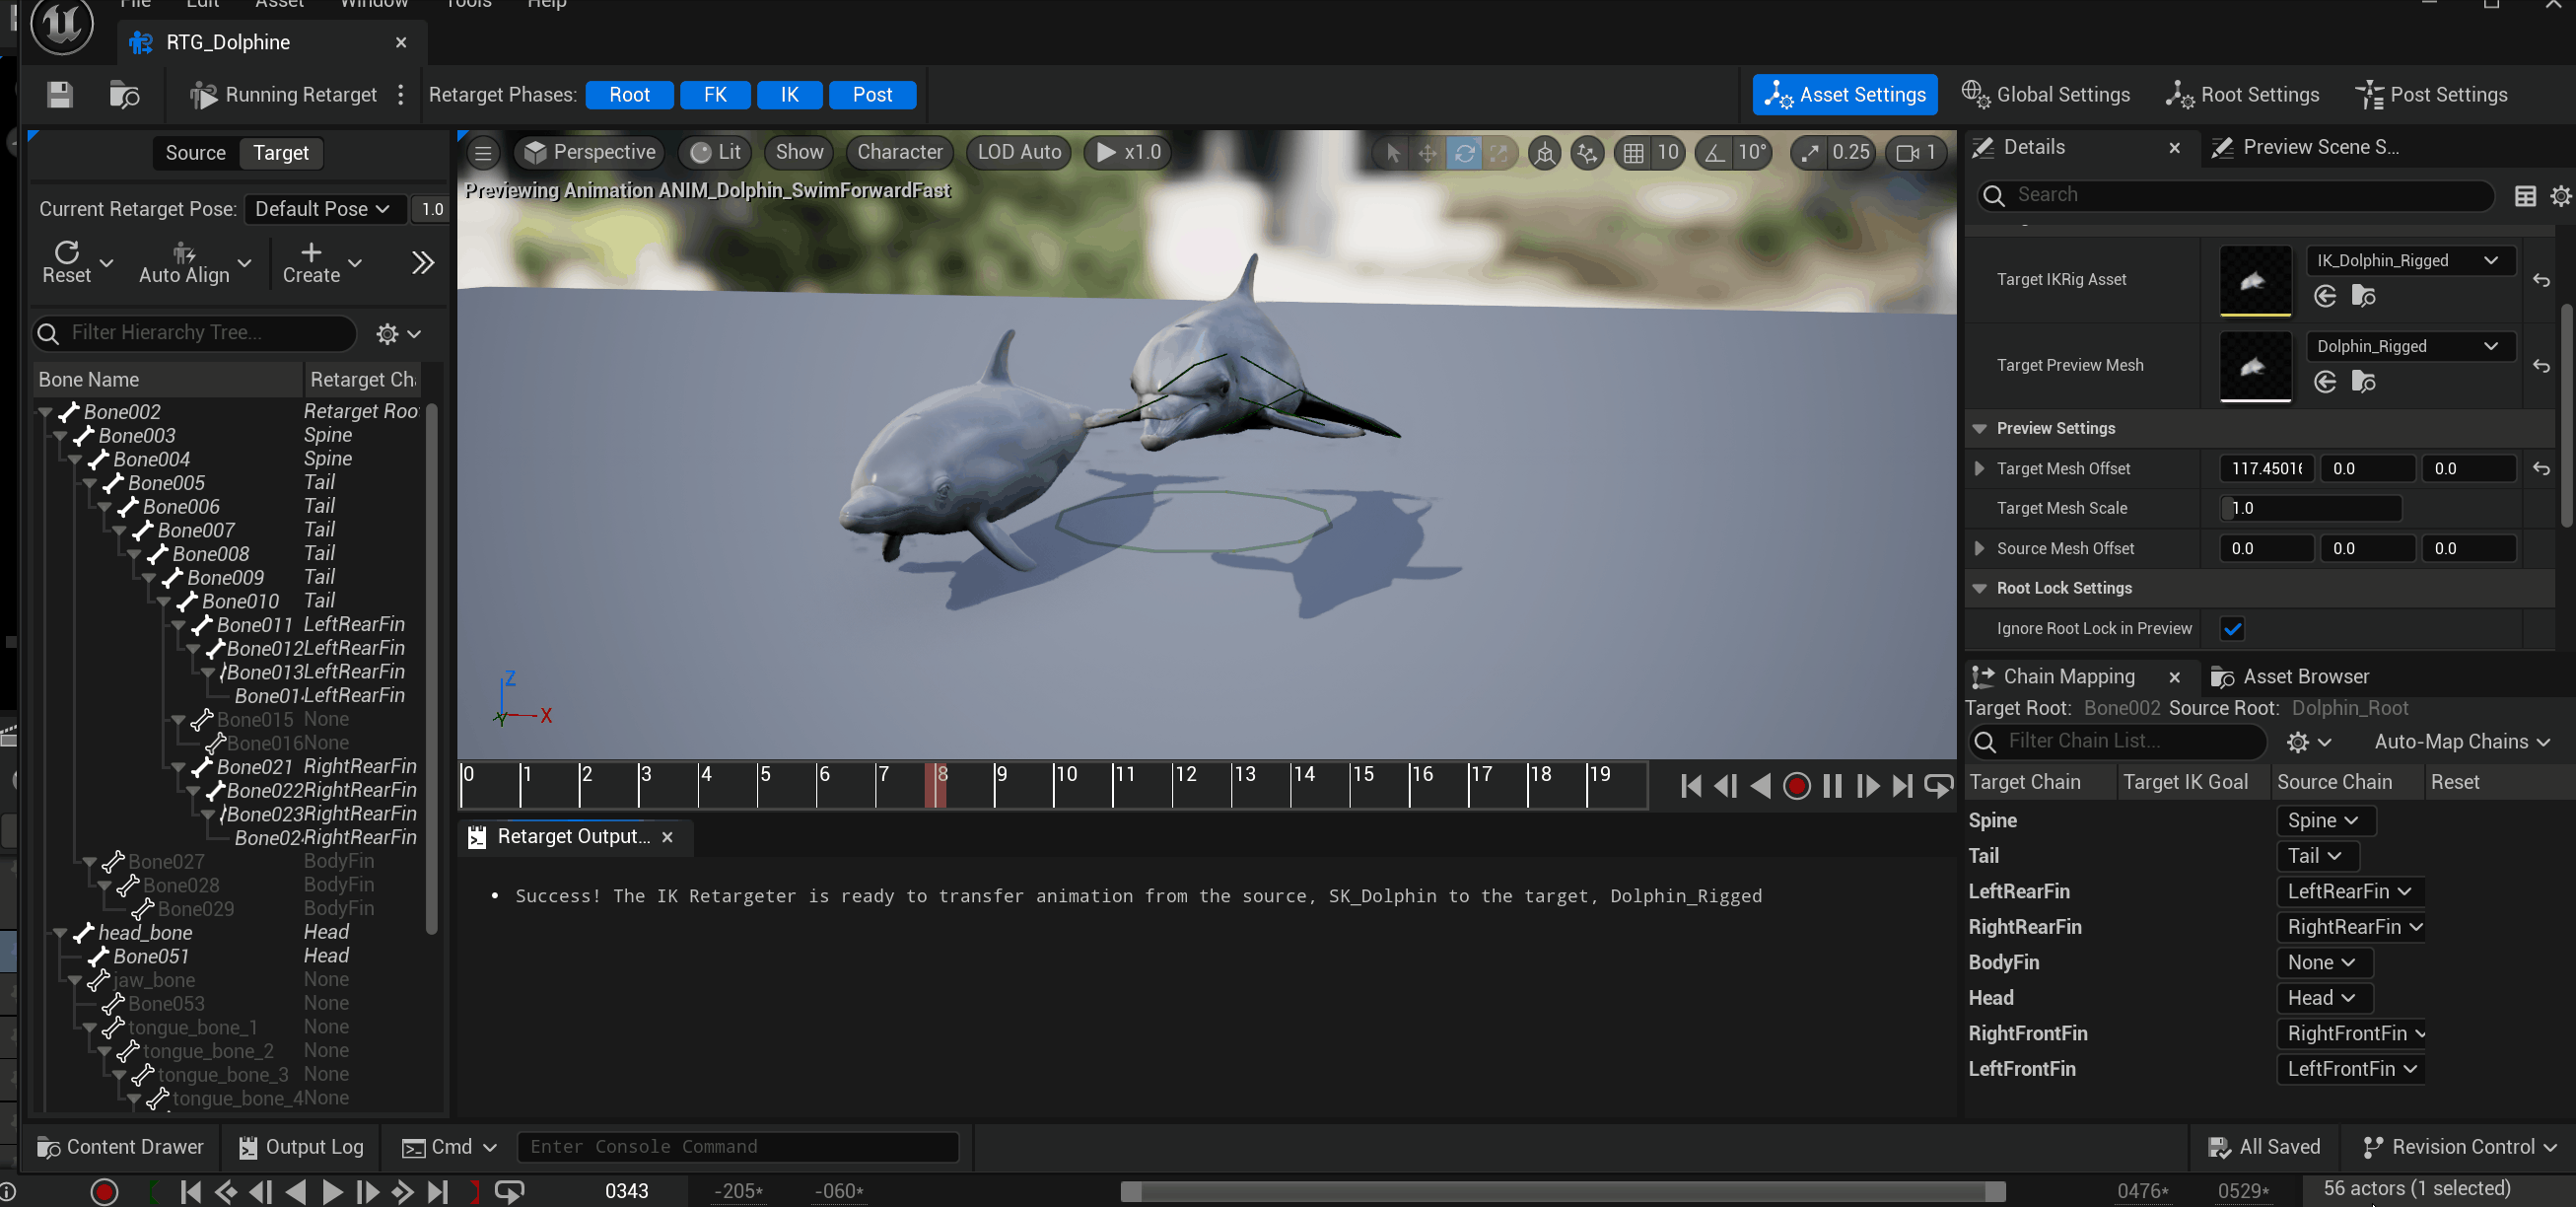Toggle the Ignore Root Lock in Preview checkbox
The width and height of the screenshot is (2576, 1207).
tap(2232, 629)
